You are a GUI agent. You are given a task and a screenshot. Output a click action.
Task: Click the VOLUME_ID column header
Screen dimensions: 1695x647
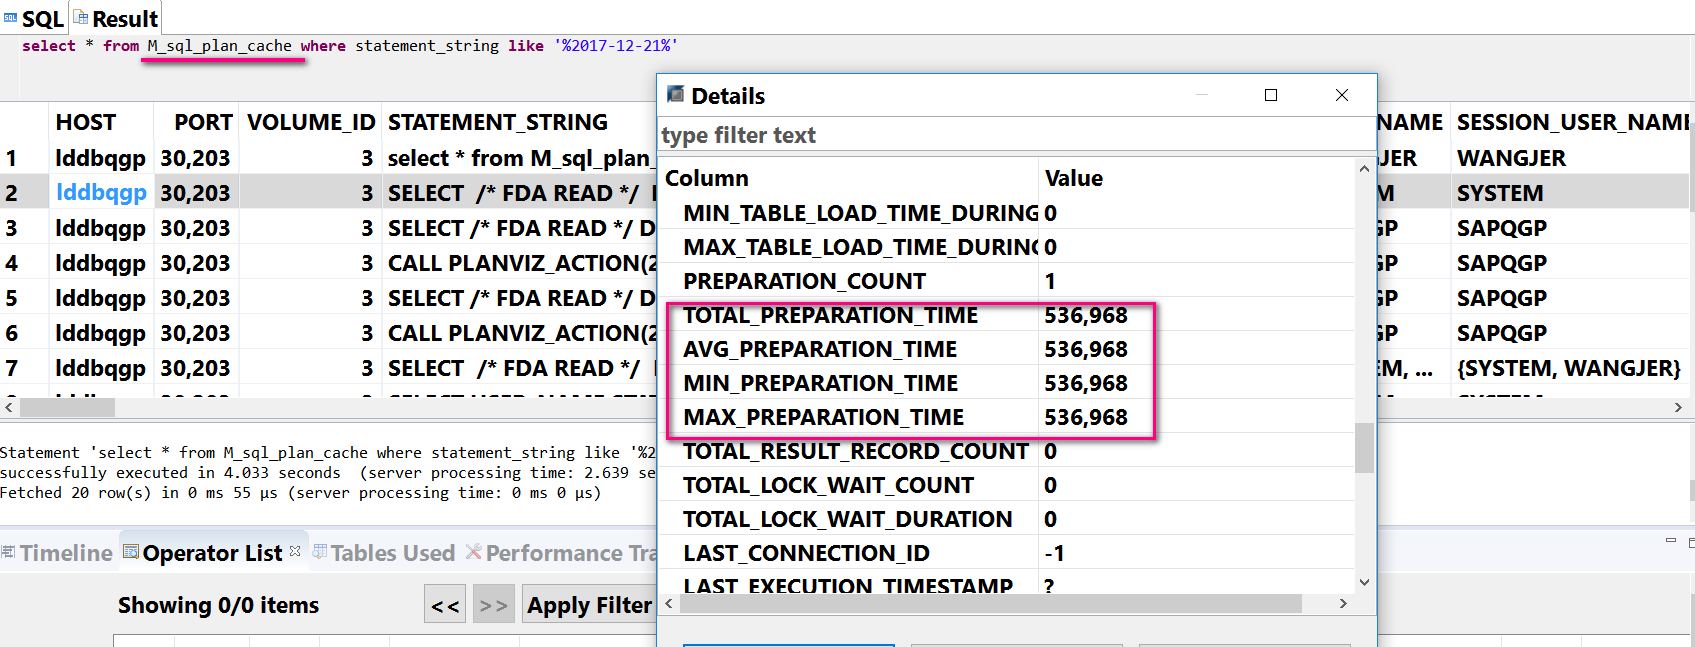(x=311, y=122)
